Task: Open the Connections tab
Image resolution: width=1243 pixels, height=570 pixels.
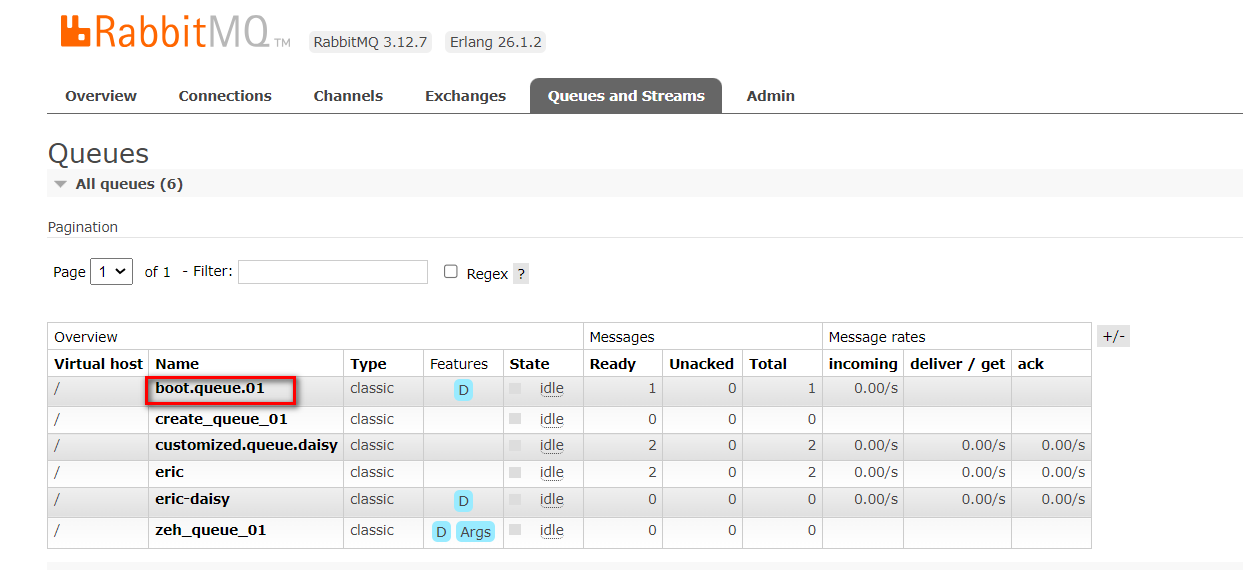Action: point(225,96)
